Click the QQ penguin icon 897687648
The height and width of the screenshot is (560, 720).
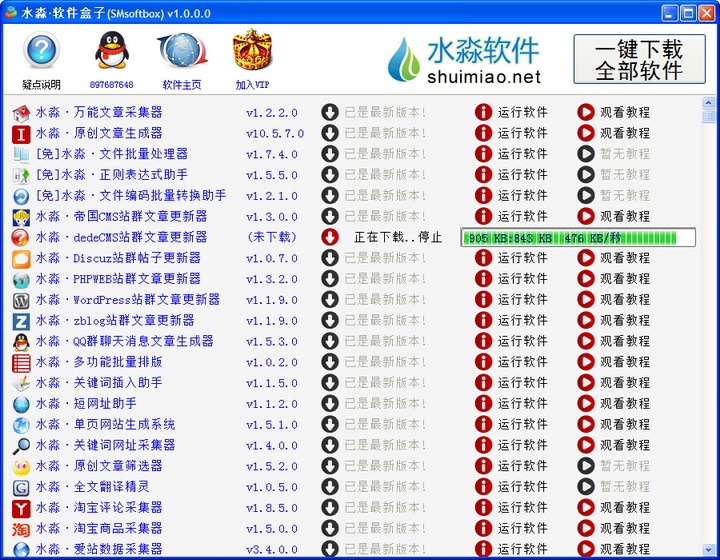112,50
